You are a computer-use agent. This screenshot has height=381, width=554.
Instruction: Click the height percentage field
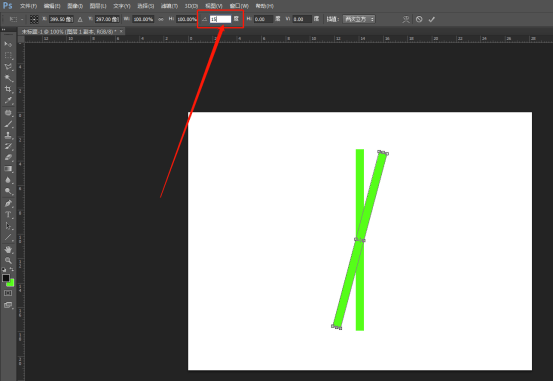click(186, 19)
